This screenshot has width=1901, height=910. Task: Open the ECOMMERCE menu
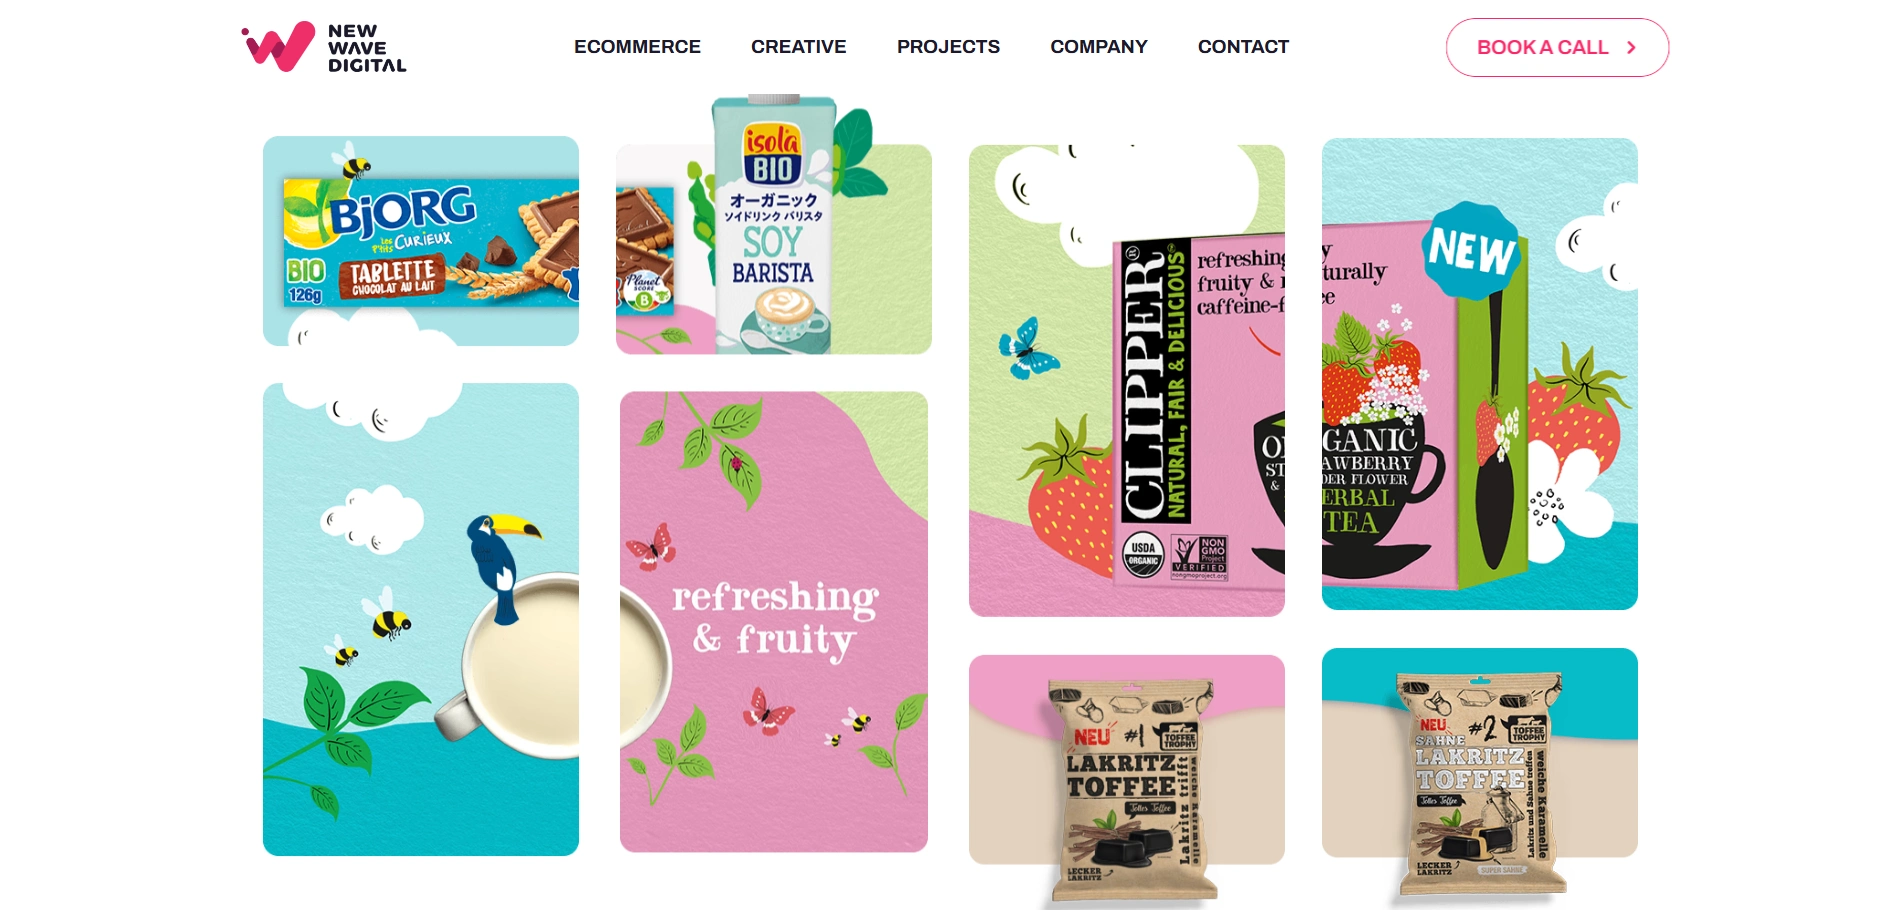click(x=637, y=47)
